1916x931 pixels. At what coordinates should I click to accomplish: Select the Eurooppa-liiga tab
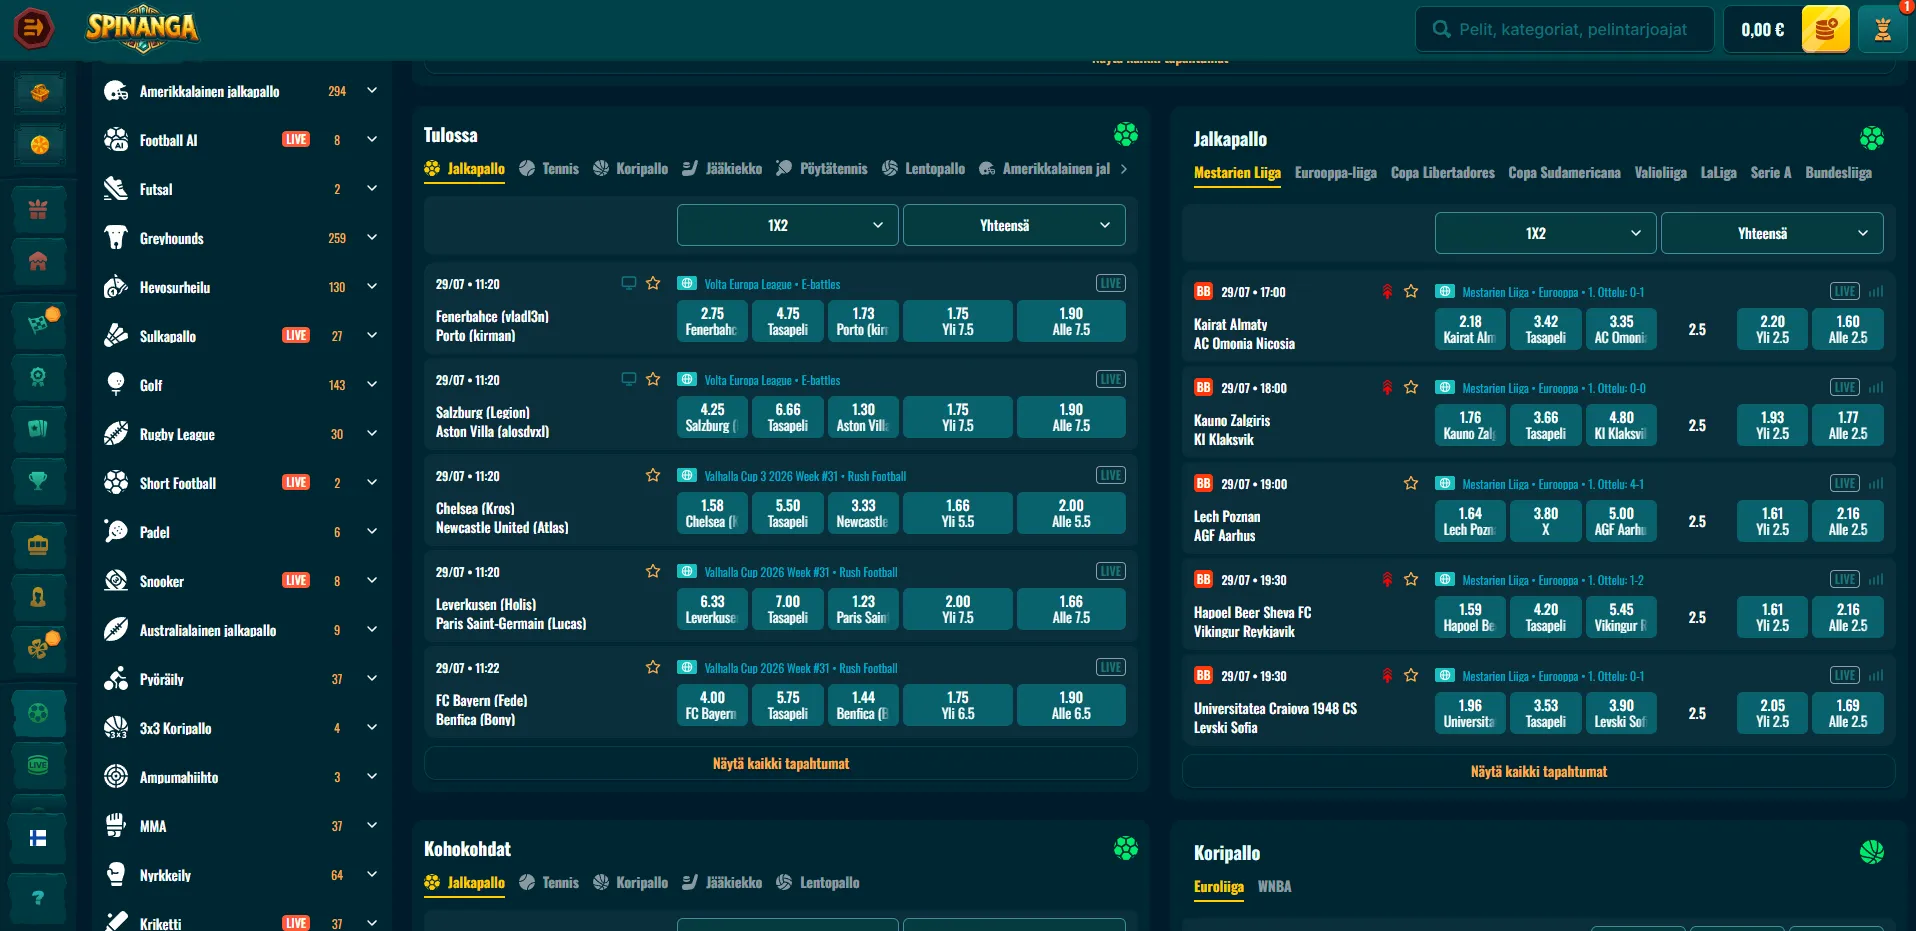point(1335,173)
